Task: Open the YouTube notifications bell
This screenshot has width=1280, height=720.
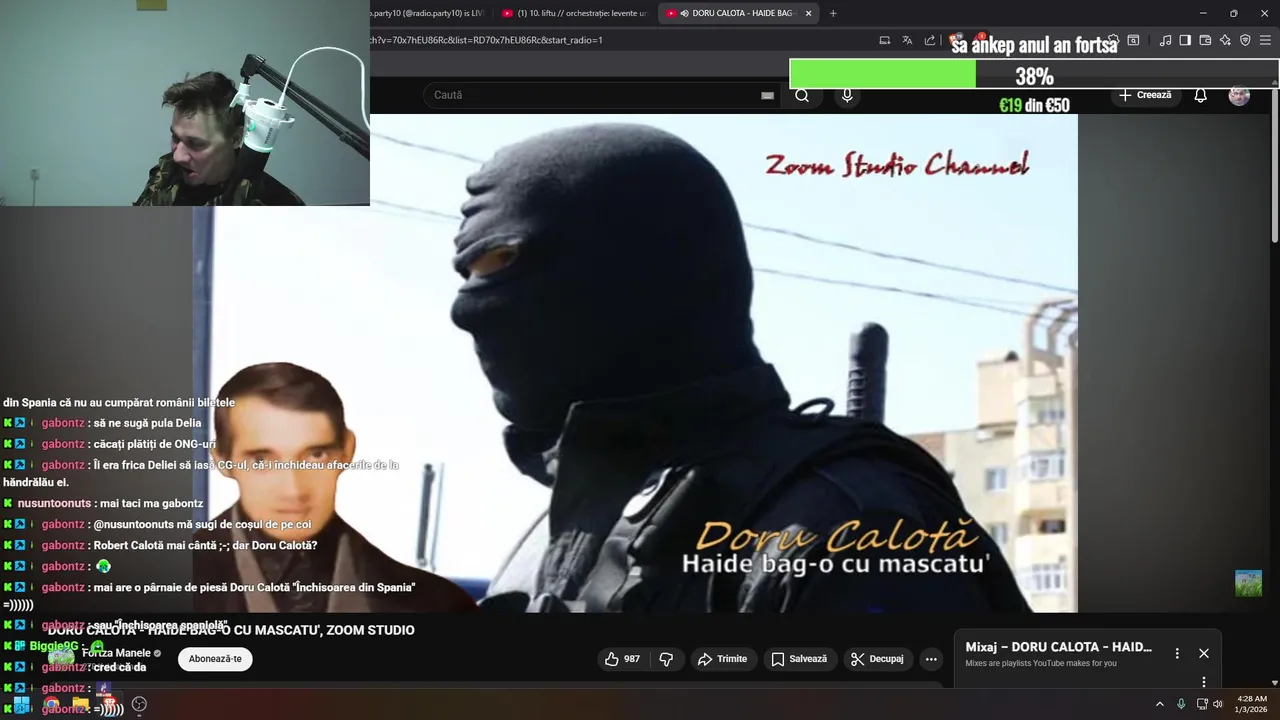Action: point(1200,95)
